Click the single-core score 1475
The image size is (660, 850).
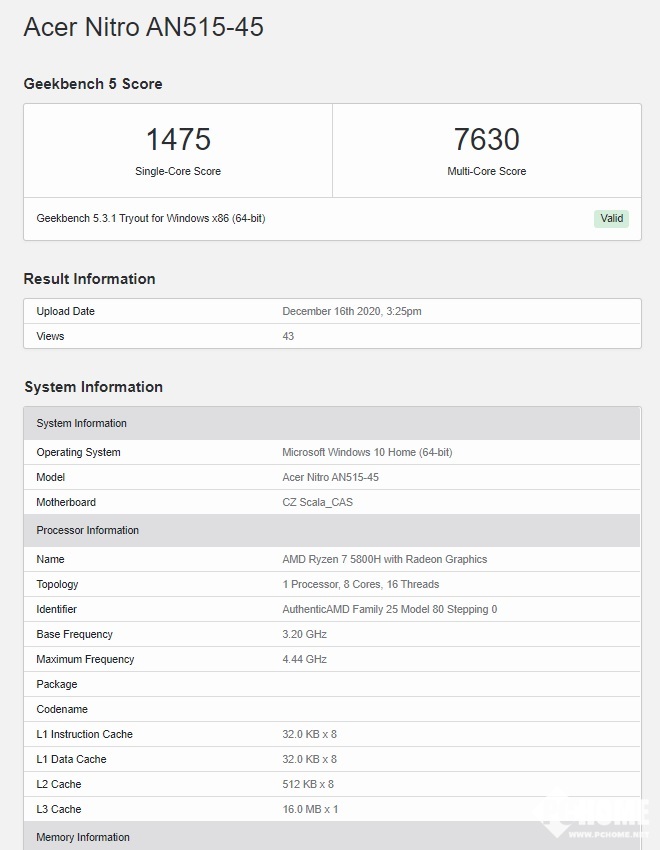(x=178, y=139)
